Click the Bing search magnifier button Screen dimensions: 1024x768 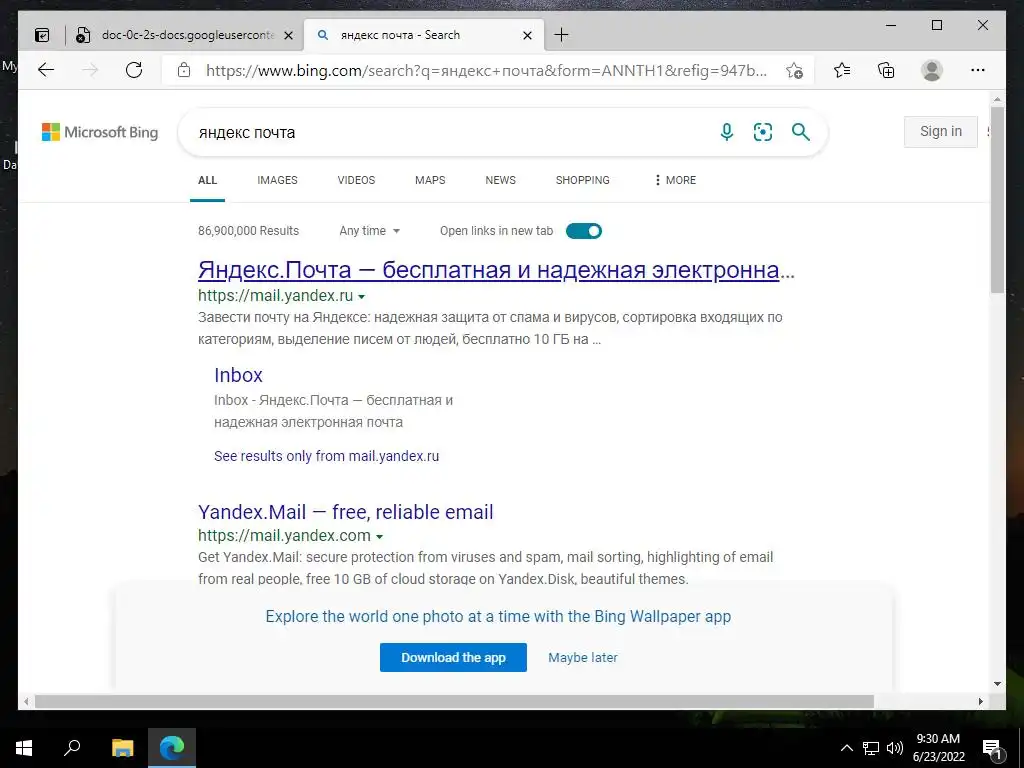point(801,132)
